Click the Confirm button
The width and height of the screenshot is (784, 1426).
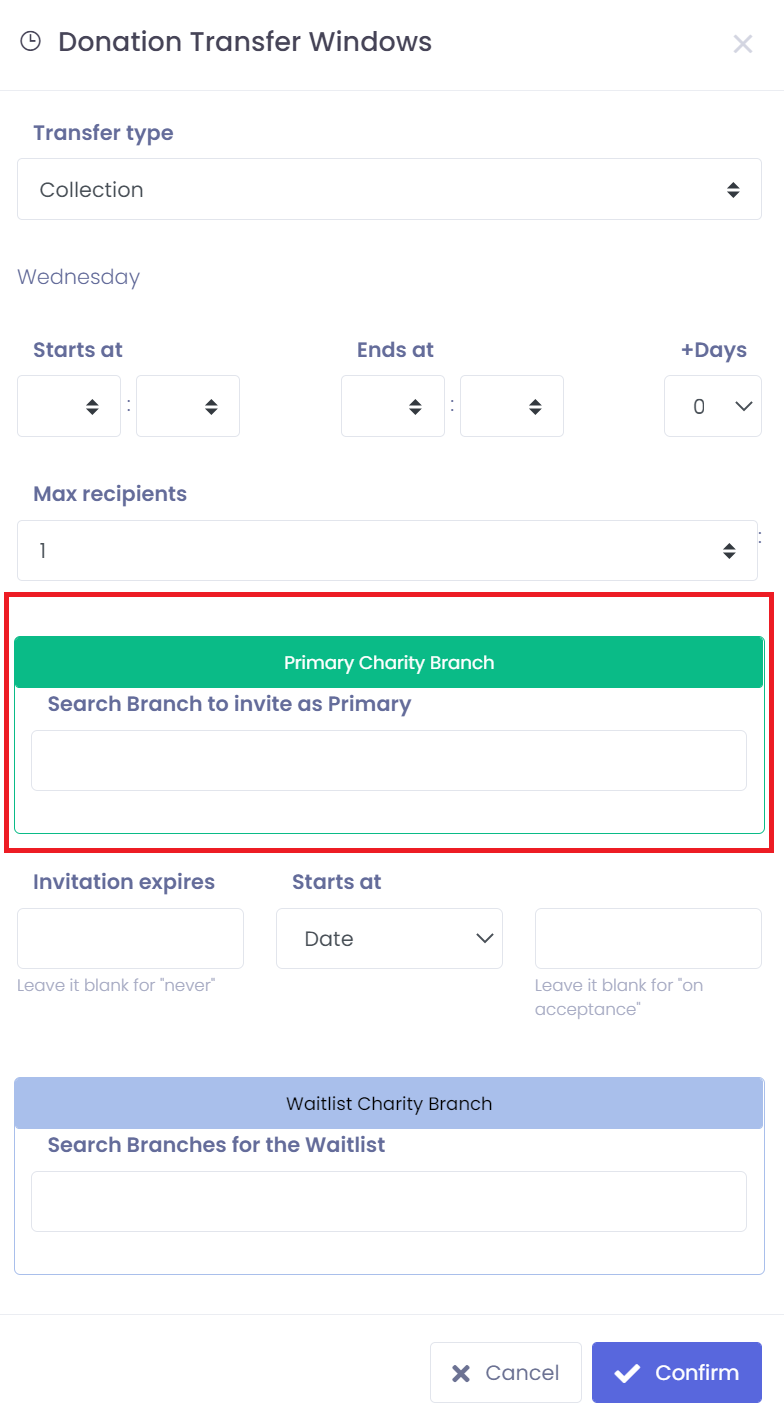pos(677,1372)
